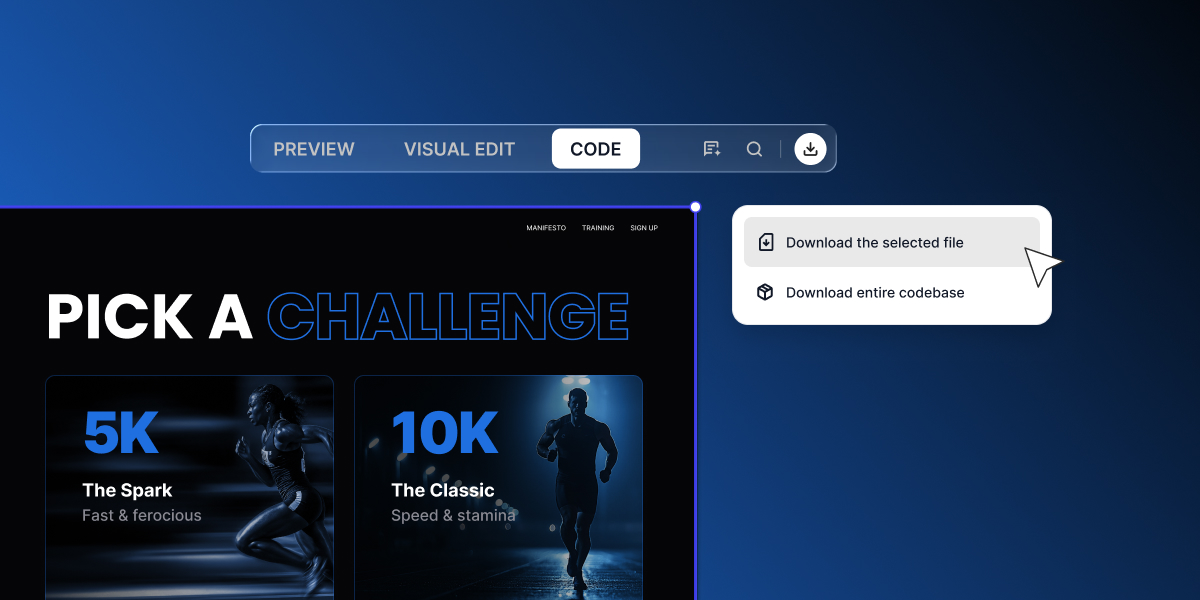Image resolution: width=1200 pixels, height=600 pixels.
Task: Open the VISUAL EDIT tab
Action: click(x=459, y=149)
